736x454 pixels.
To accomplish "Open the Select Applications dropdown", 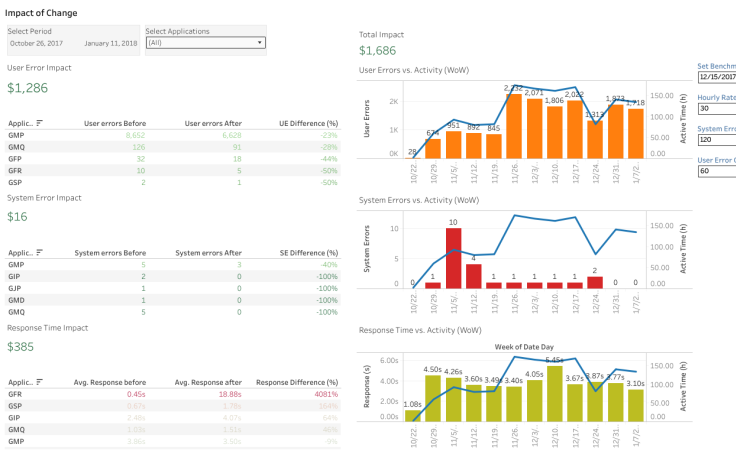I will (205, 43).
